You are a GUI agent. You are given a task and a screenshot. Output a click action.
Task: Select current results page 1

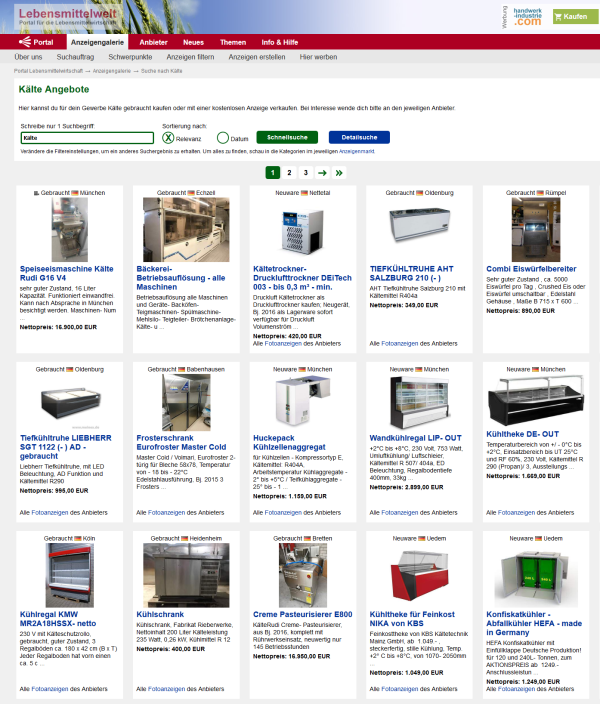(273, 173)
